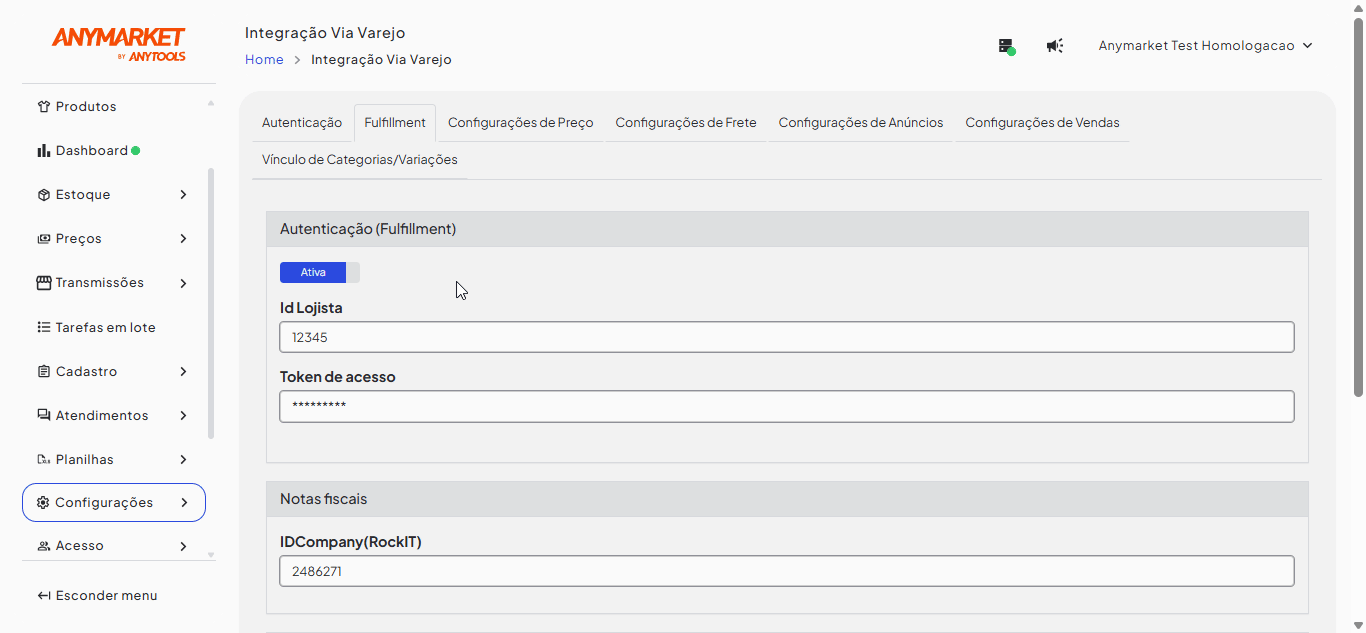Screen dimensions: 1366x633
Task: Click the page vertical scrollbar thumb
Action: click(1358, 208)
